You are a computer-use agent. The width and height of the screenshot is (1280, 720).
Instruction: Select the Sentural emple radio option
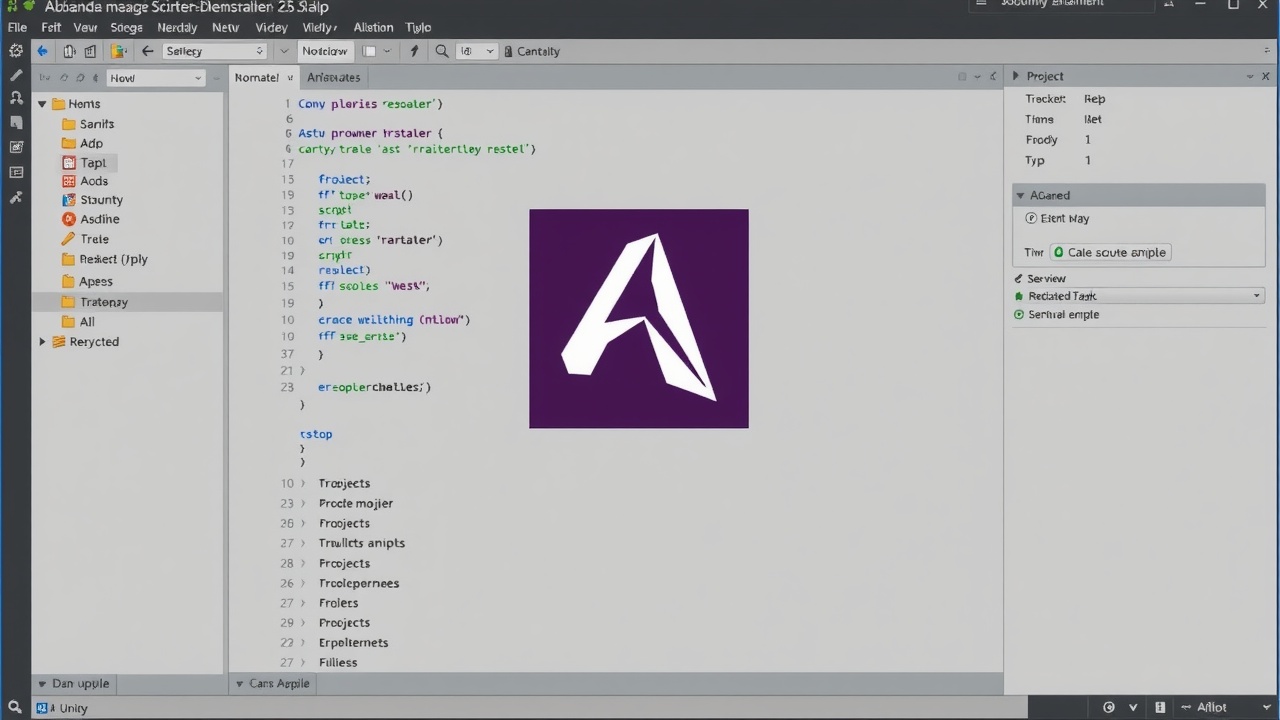[1019, 314]
